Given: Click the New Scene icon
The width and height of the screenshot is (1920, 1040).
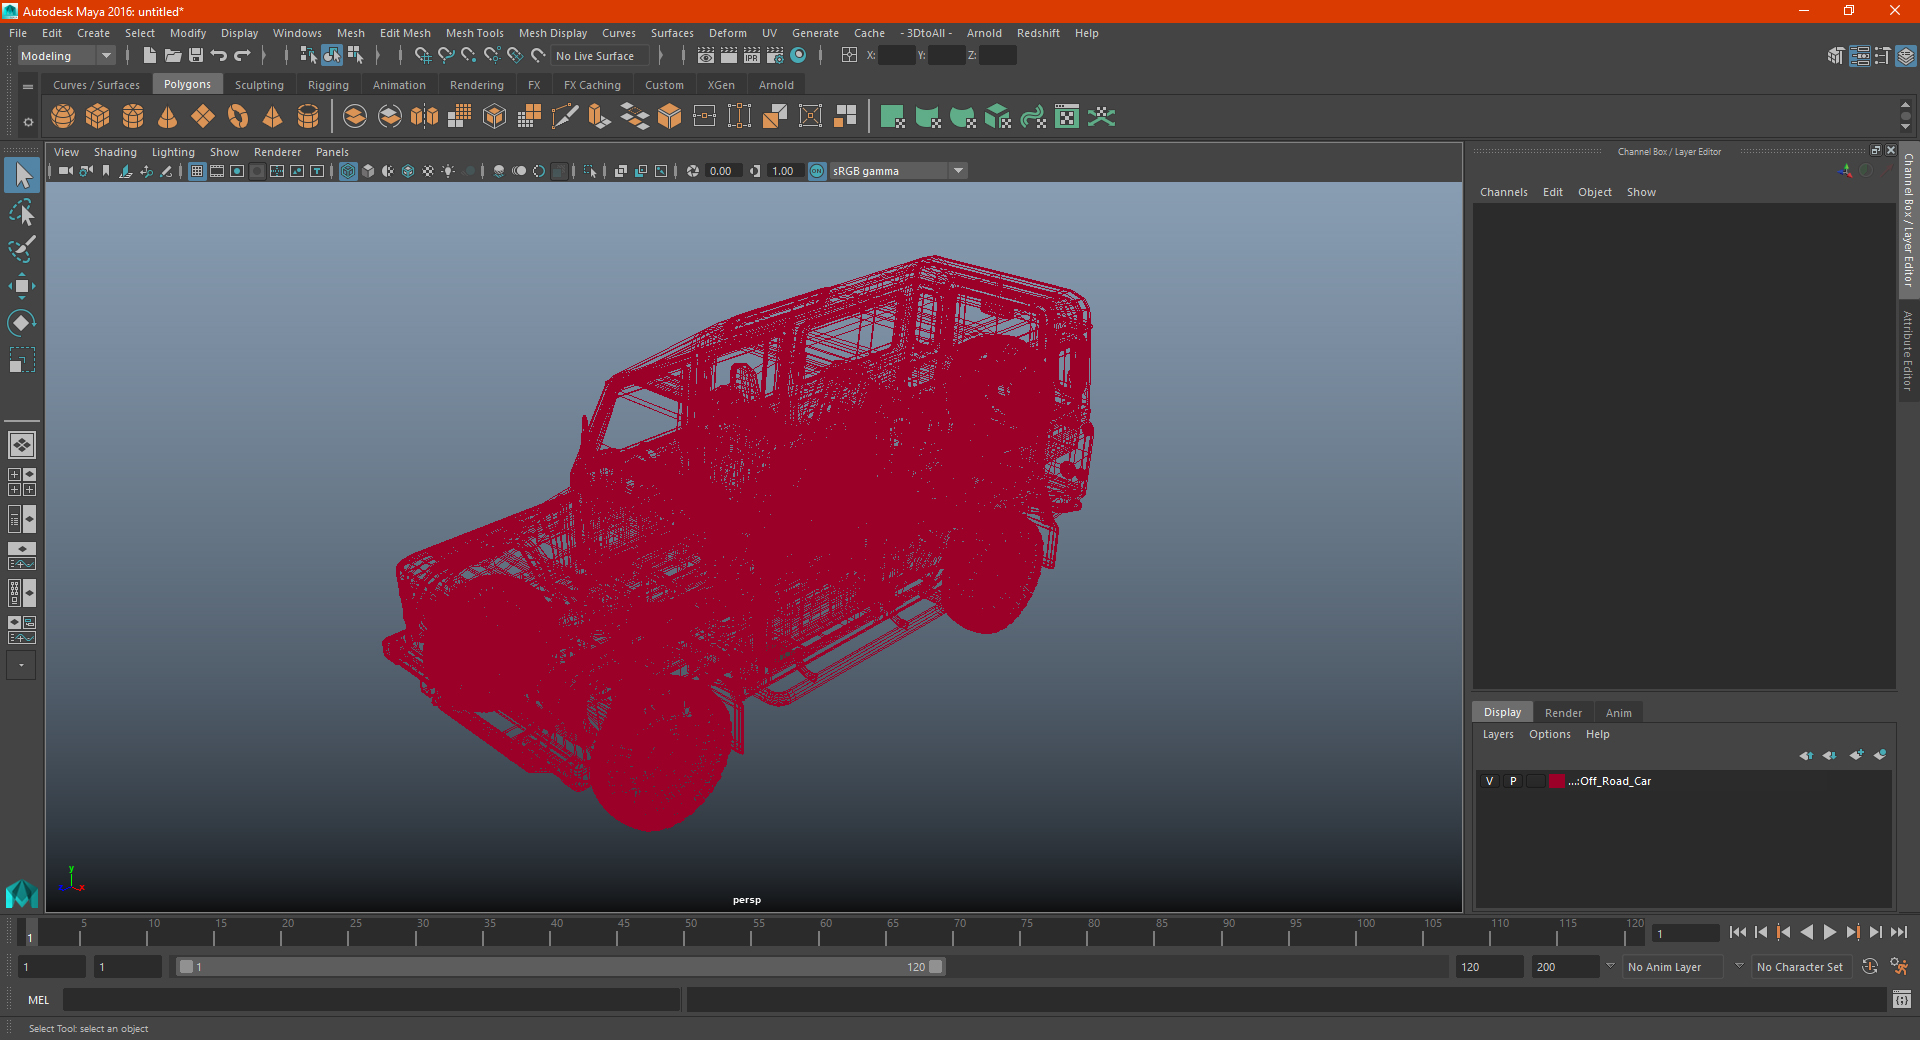Looking at the screenshot, I should [x=150, y=56].
